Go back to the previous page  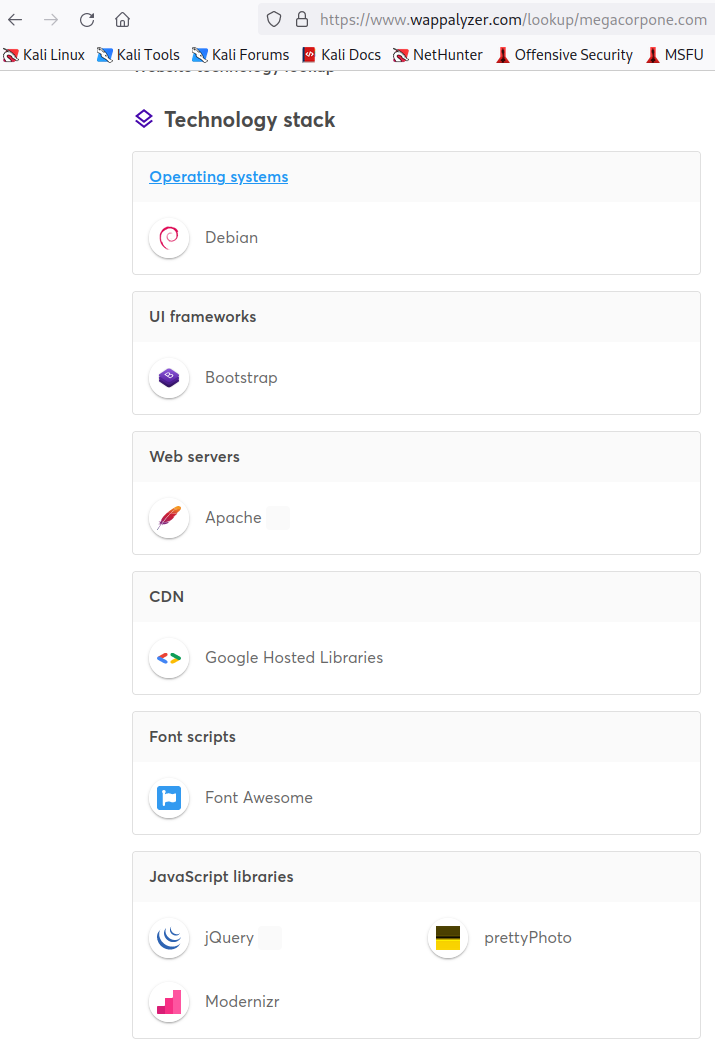coord(15,19)
